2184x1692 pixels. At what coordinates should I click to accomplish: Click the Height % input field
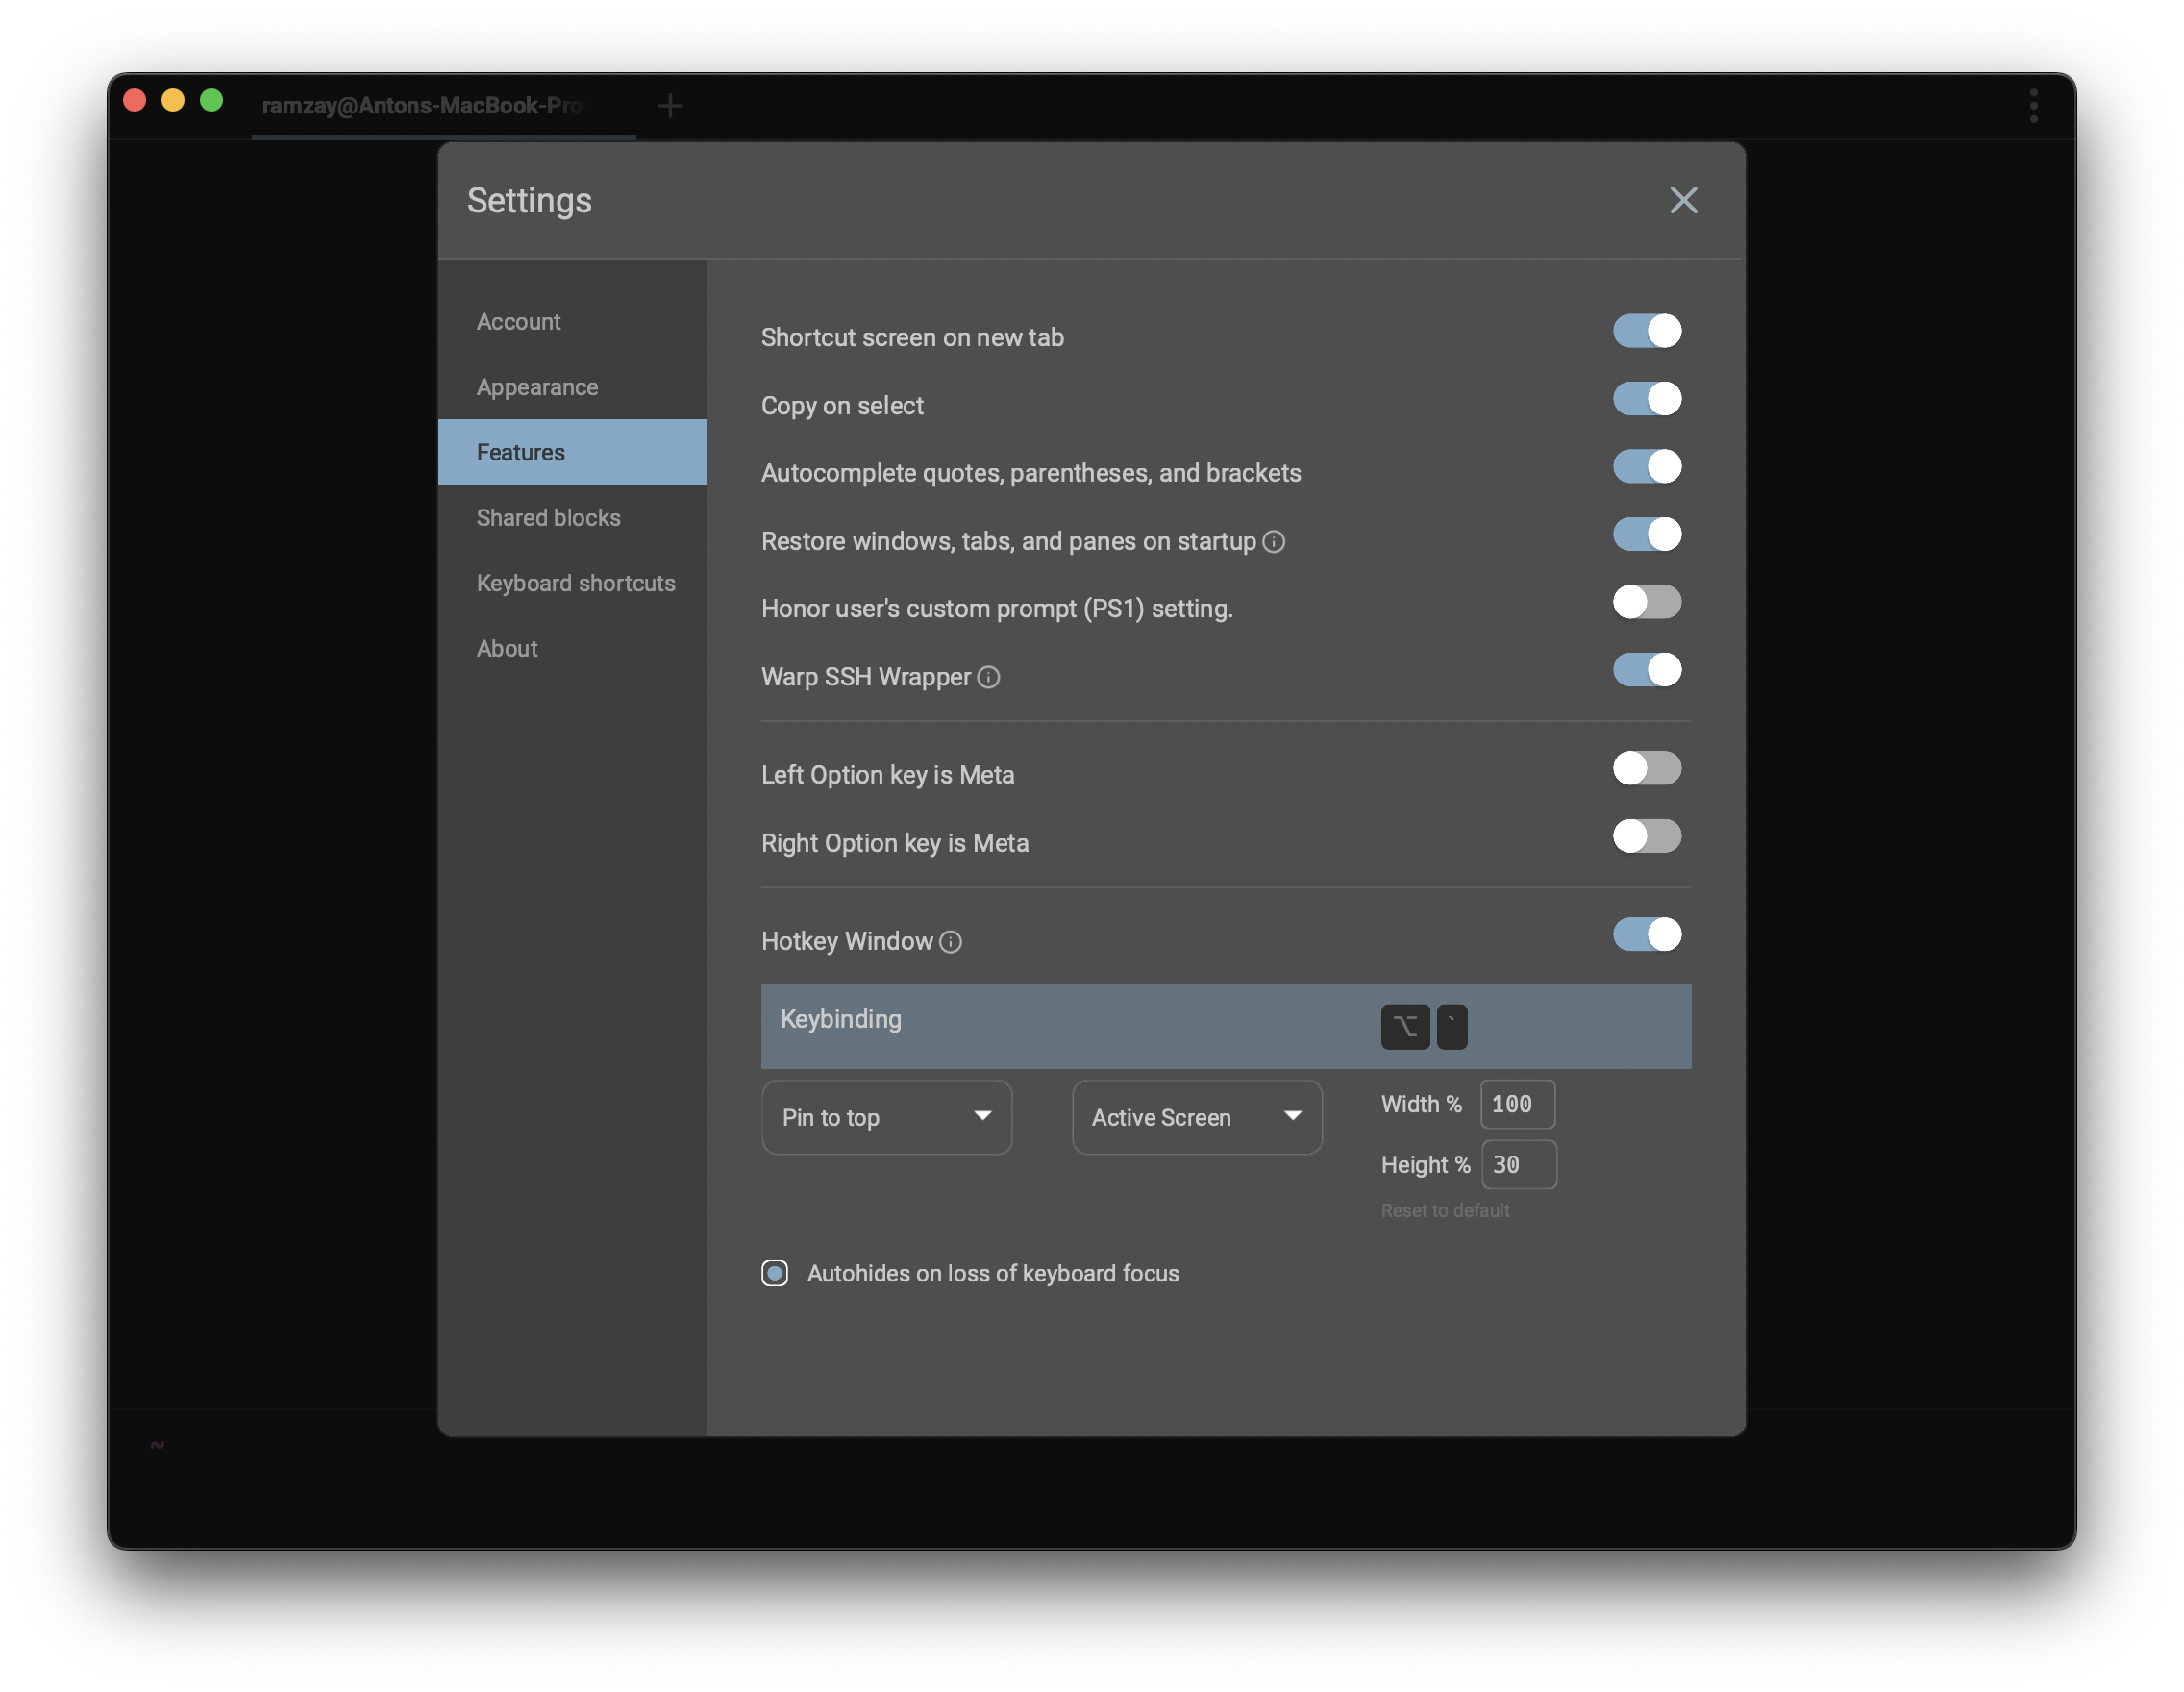coord(1518,1164)
